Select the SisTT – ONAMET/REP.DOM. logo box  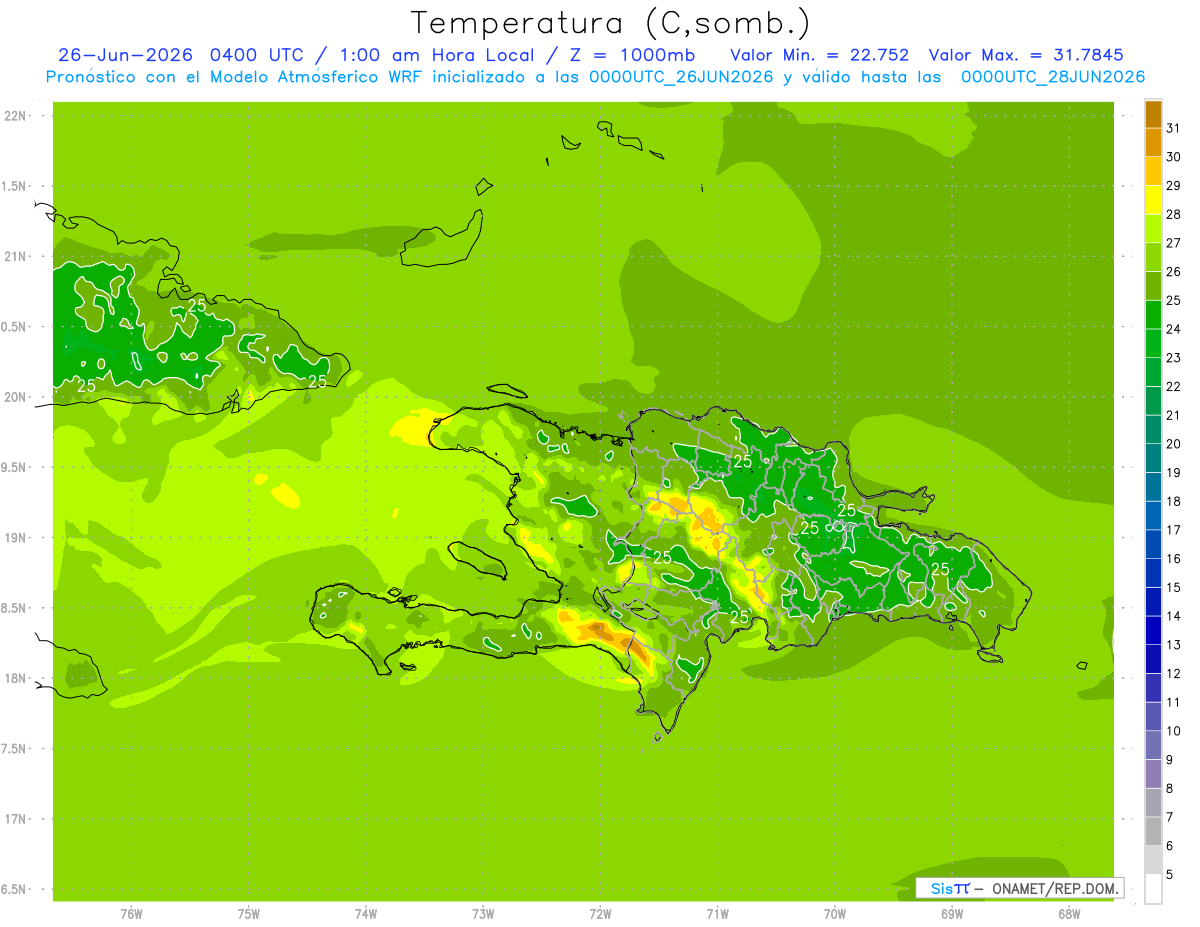(1019, 888)
